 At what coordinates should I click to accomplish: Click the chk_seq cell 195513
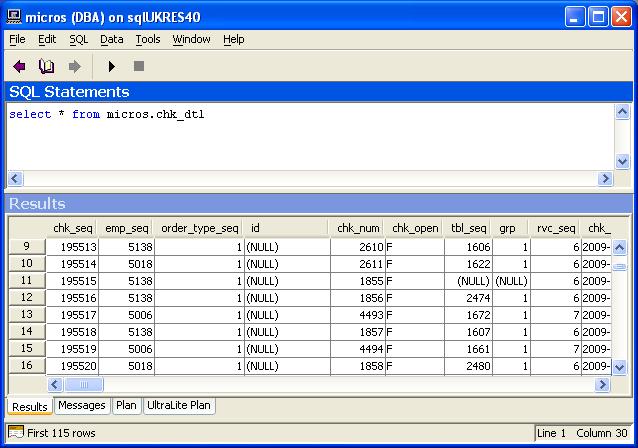(72, 247)
